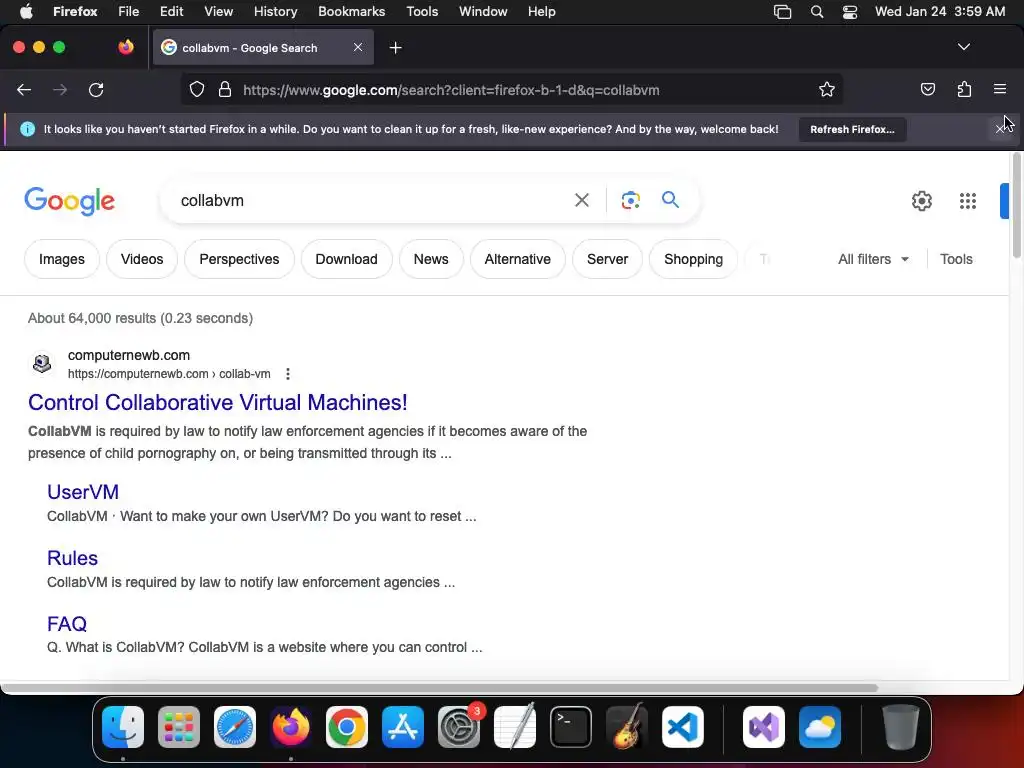
Task: Focus the Google search input field
Action: click(369, 200)
